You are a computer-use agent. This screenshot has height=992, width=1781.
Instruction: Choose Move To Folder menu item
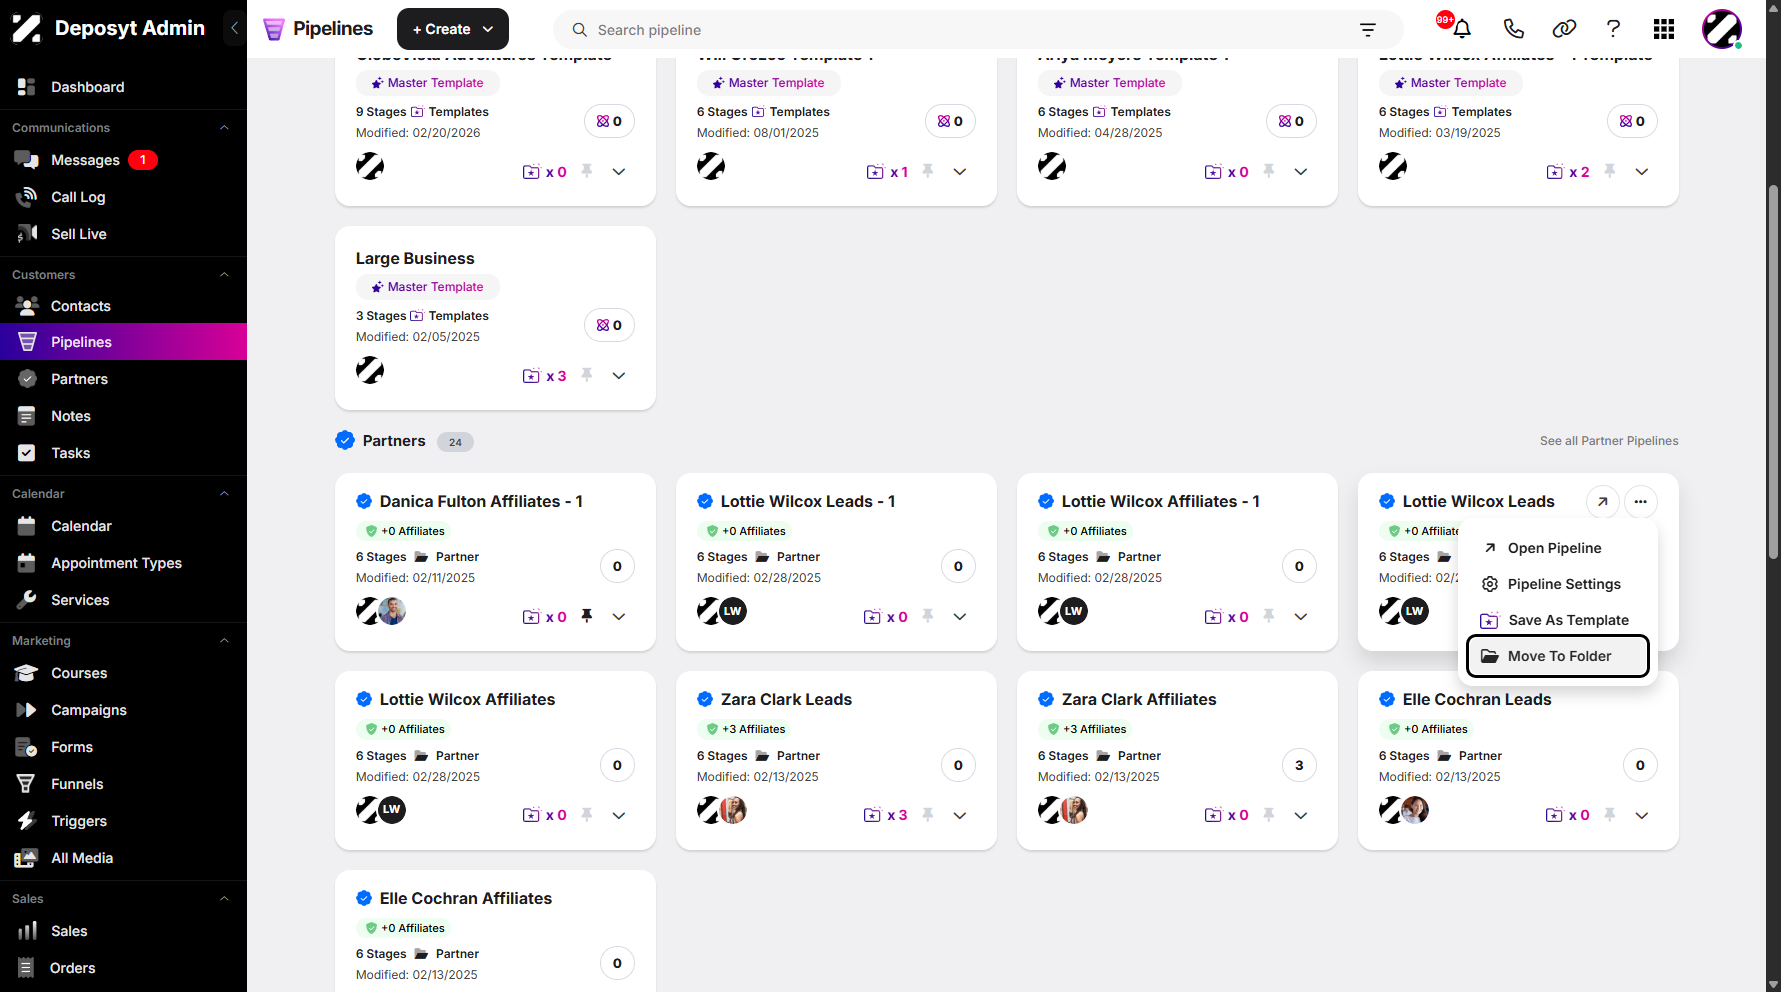click(x=1557, y=656)
